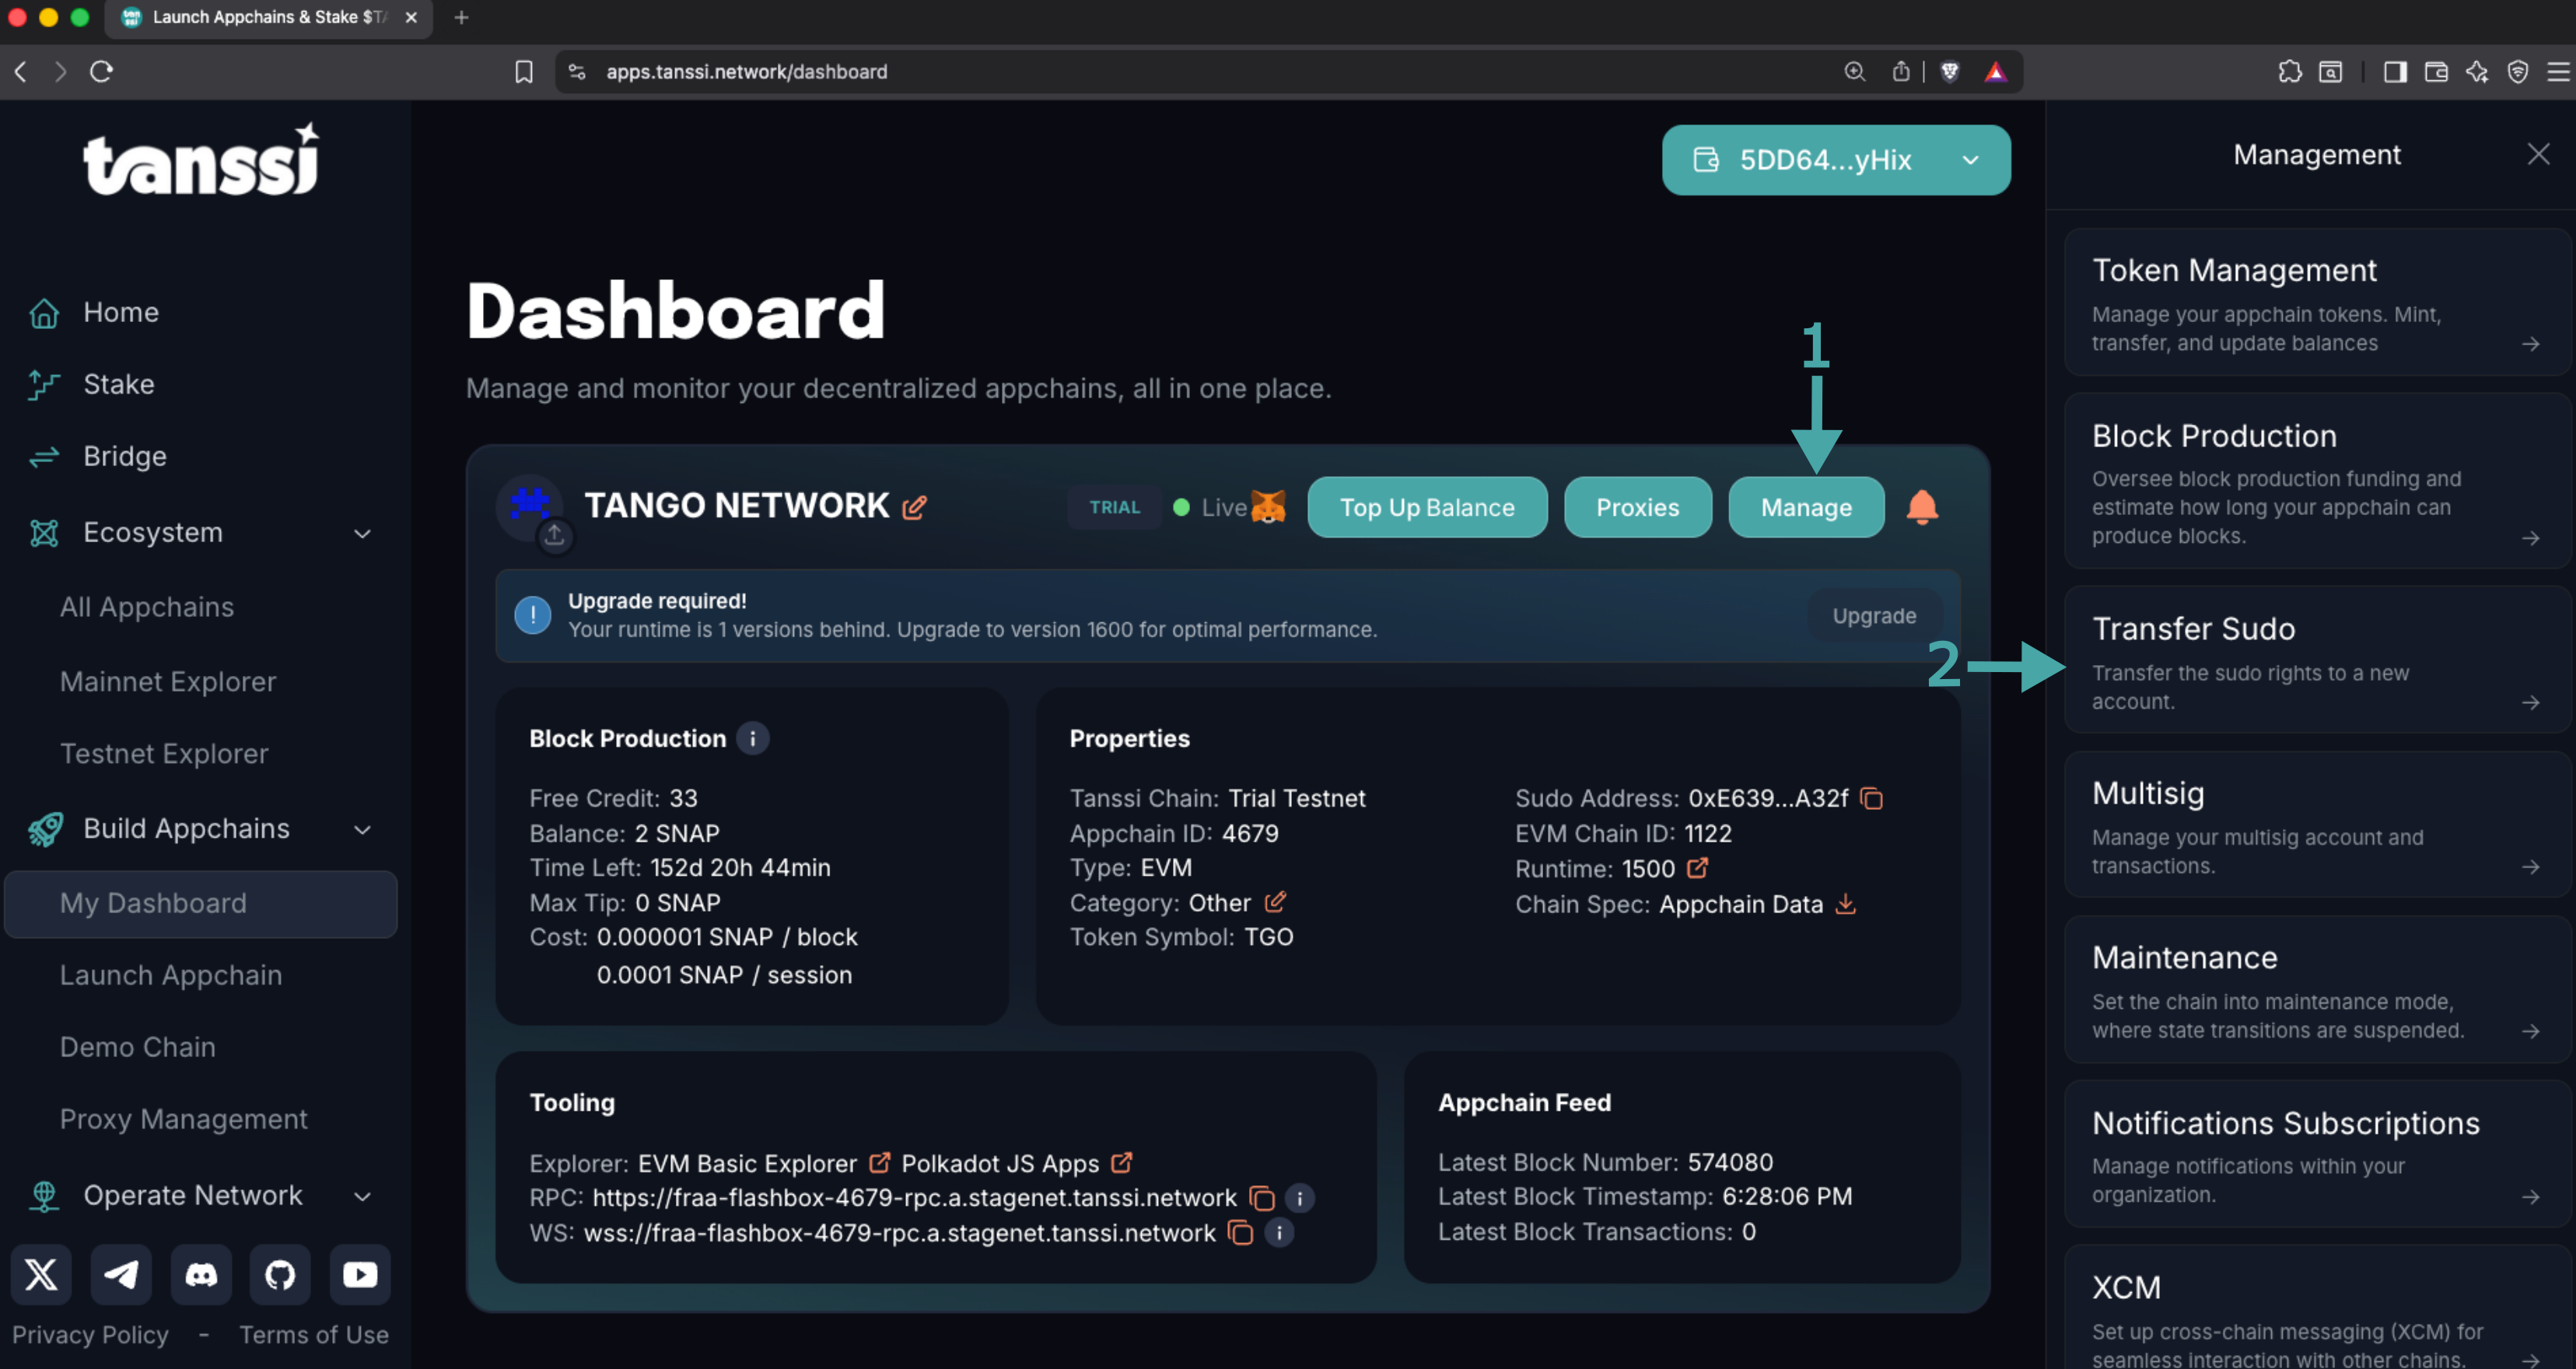Click the notification bell icon

(x=1921, y=507)
